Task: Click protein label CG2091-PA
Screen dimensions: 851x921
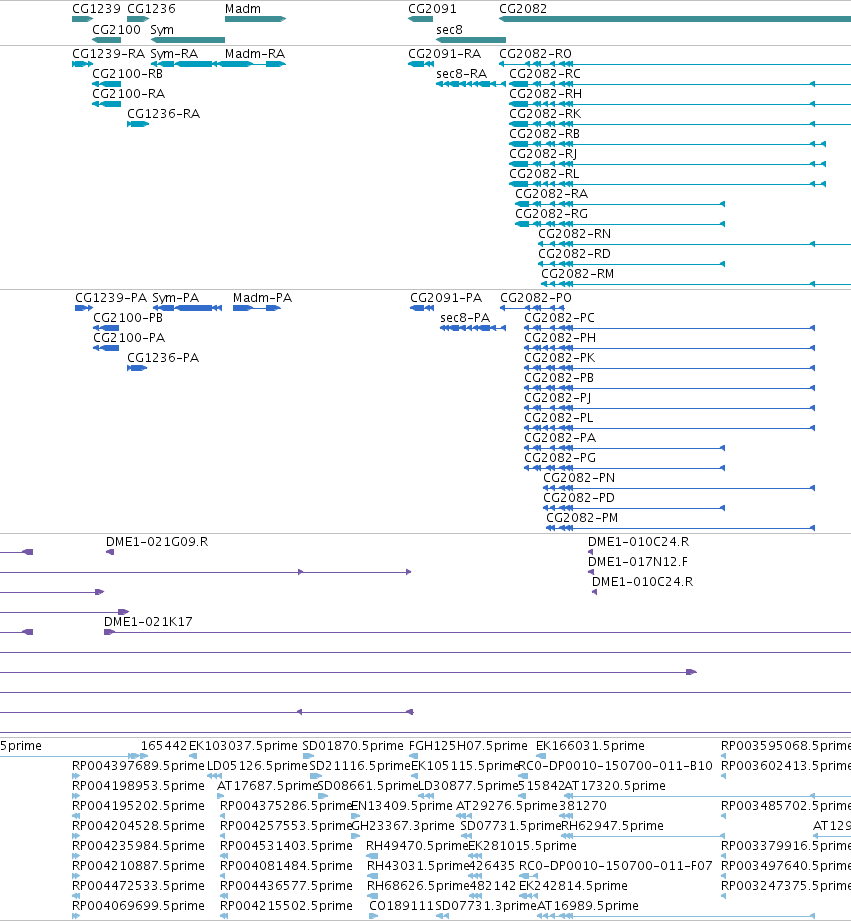Action: point(446,298)
